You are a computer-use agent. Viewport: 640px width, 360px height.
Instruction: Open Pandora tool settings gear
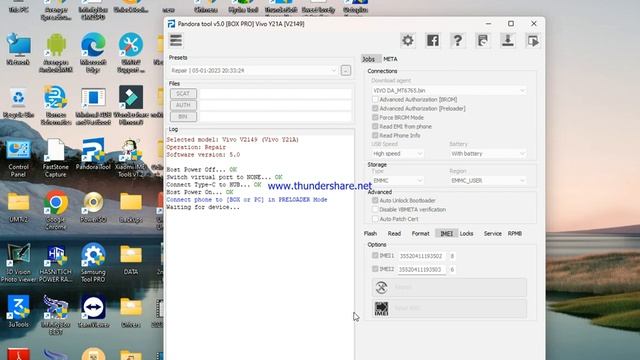coord(408,40)
